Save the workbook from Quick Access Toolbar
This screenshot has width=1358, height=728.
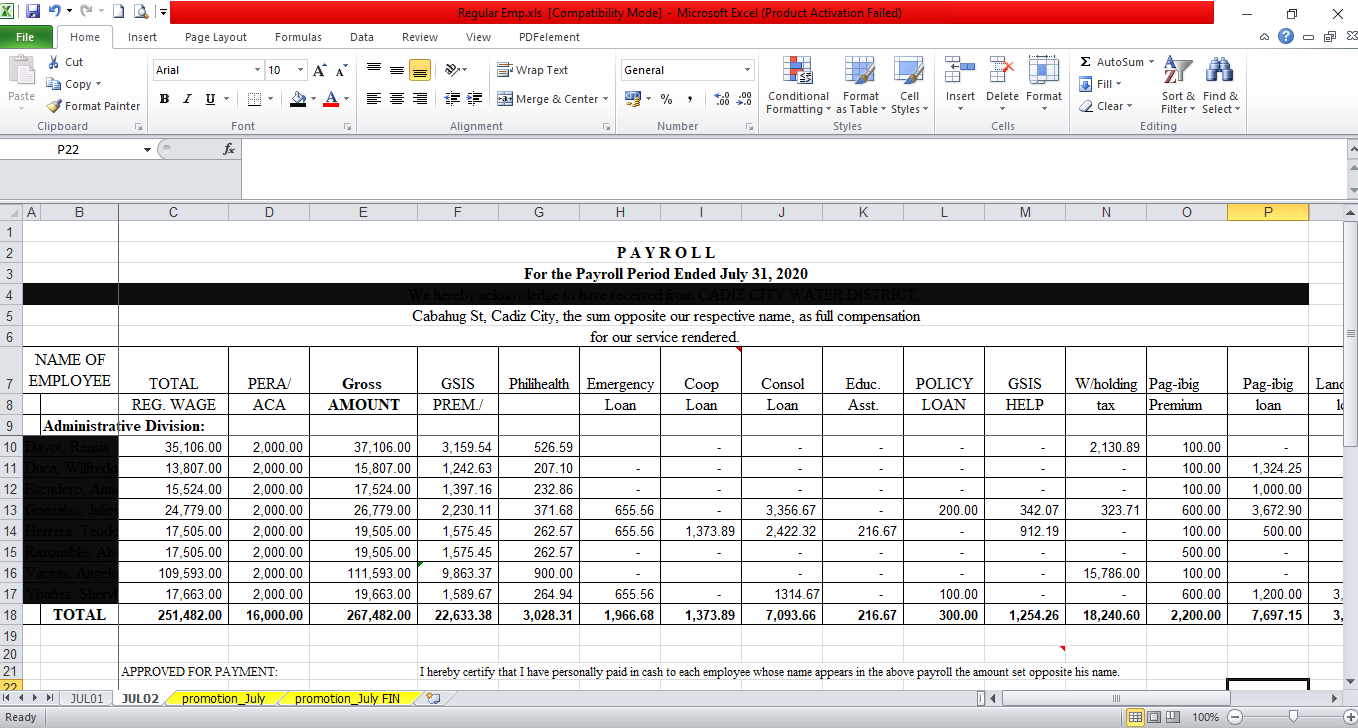tap(33, 13)
